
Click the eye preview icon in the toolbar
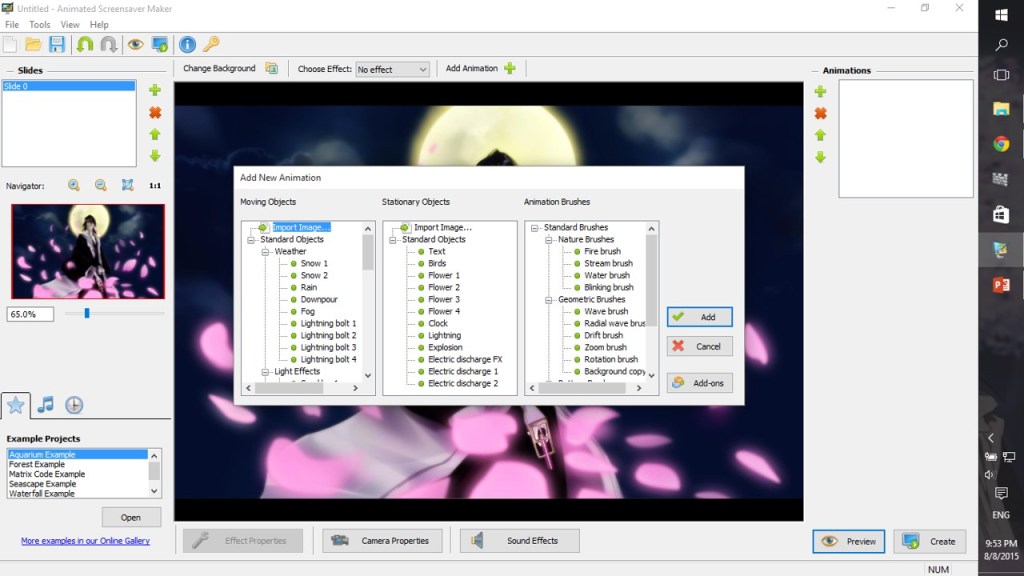(135, 44)
